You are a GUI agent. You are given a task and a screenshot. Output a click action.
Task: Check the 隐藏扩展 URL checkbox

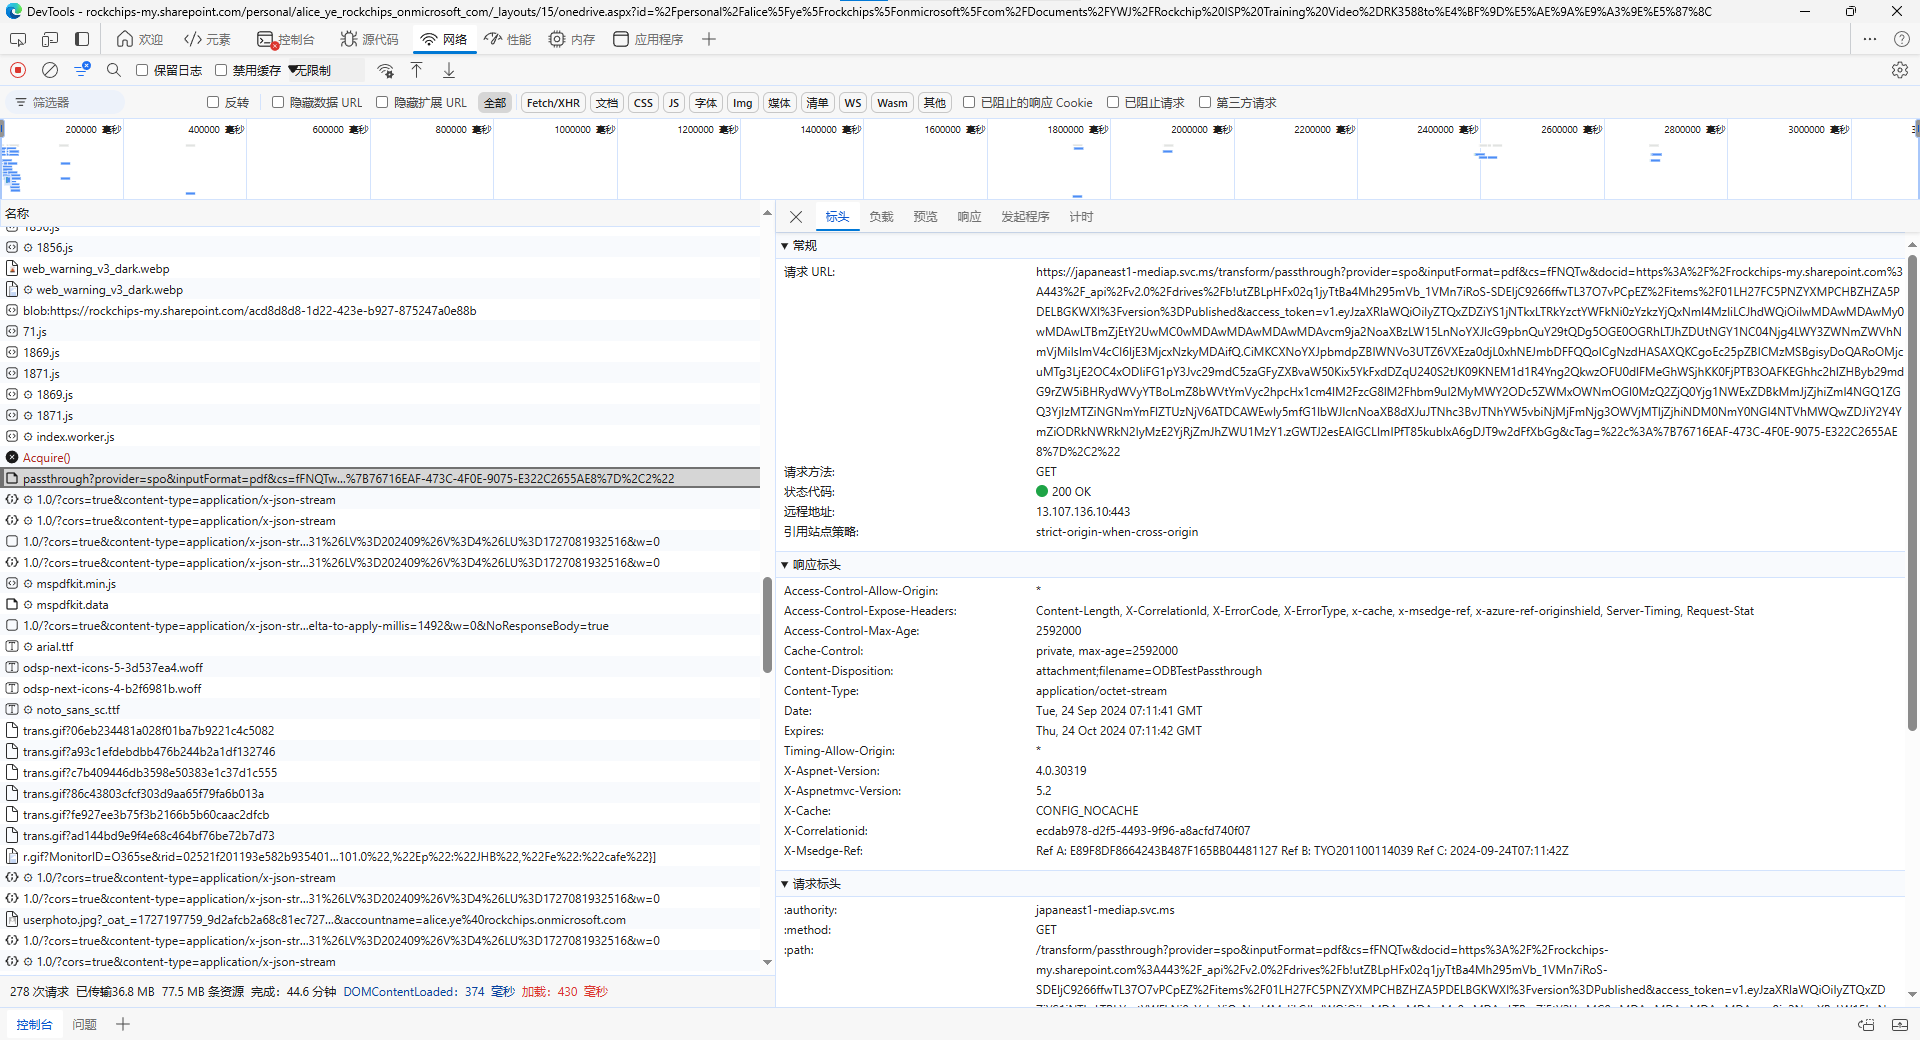382,102
